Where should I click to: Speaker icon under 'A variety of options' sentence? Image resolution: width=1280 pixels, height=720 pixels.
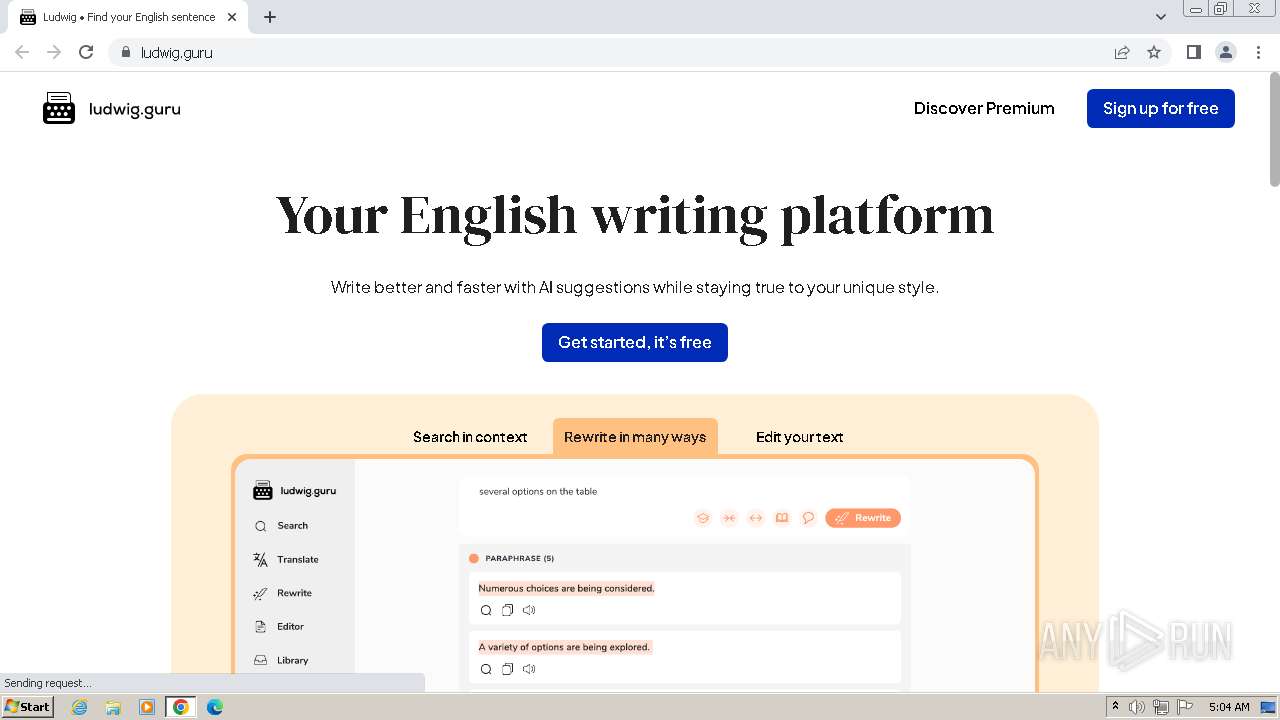pyautogui.click(x=529, y=669)
